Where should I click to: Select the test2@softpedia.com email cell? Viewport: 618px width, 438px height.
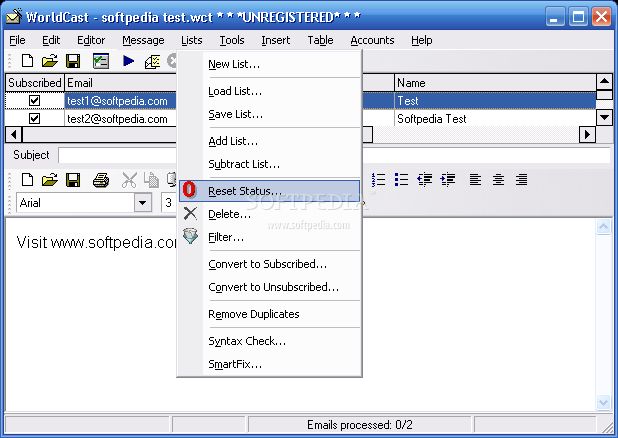pos(121,119)
